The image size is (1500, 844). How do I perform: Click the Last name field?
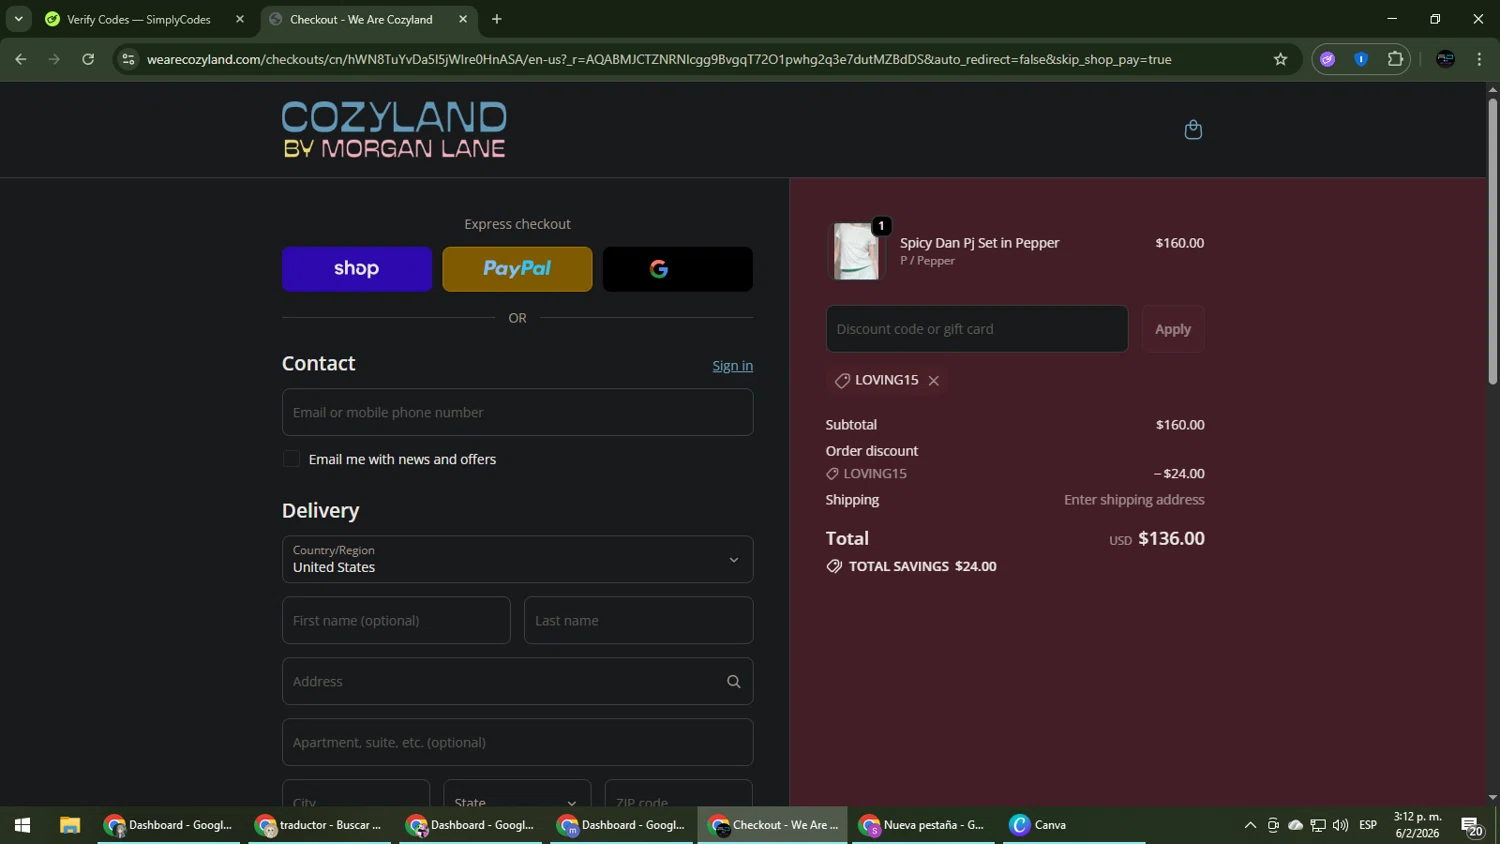[x=638, y=620]
